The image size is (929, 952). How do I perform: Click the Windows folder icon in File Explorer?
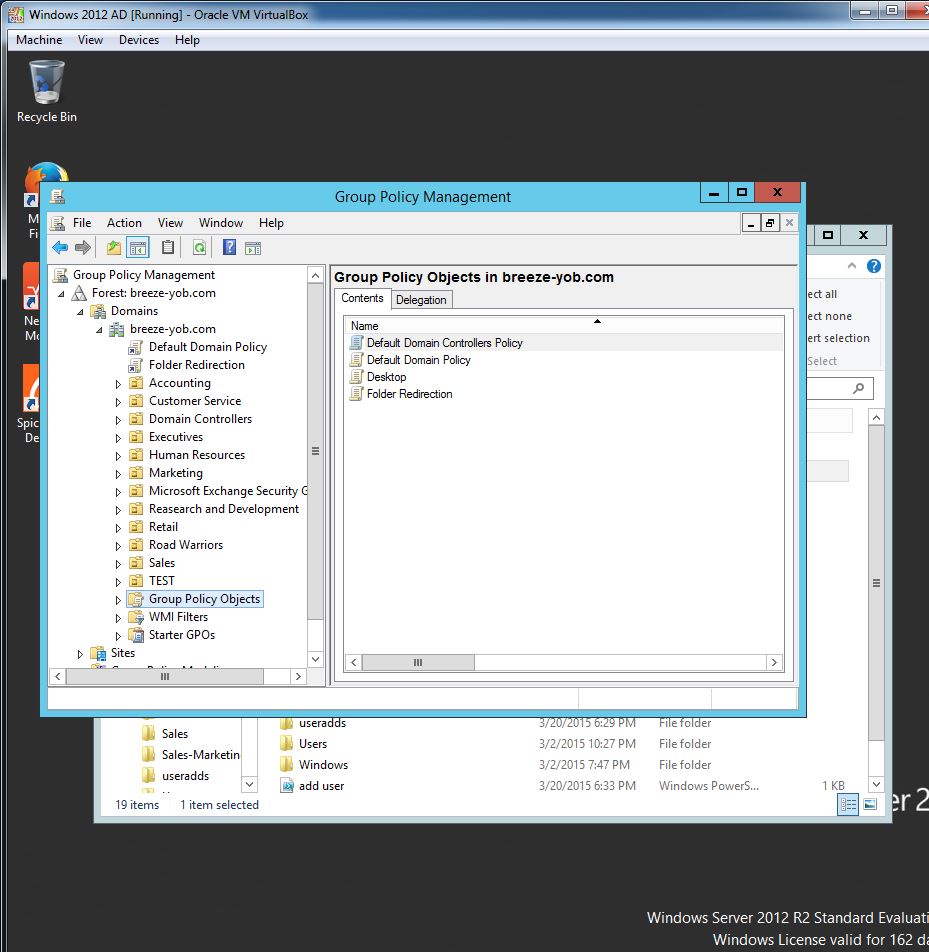[287, 764]
